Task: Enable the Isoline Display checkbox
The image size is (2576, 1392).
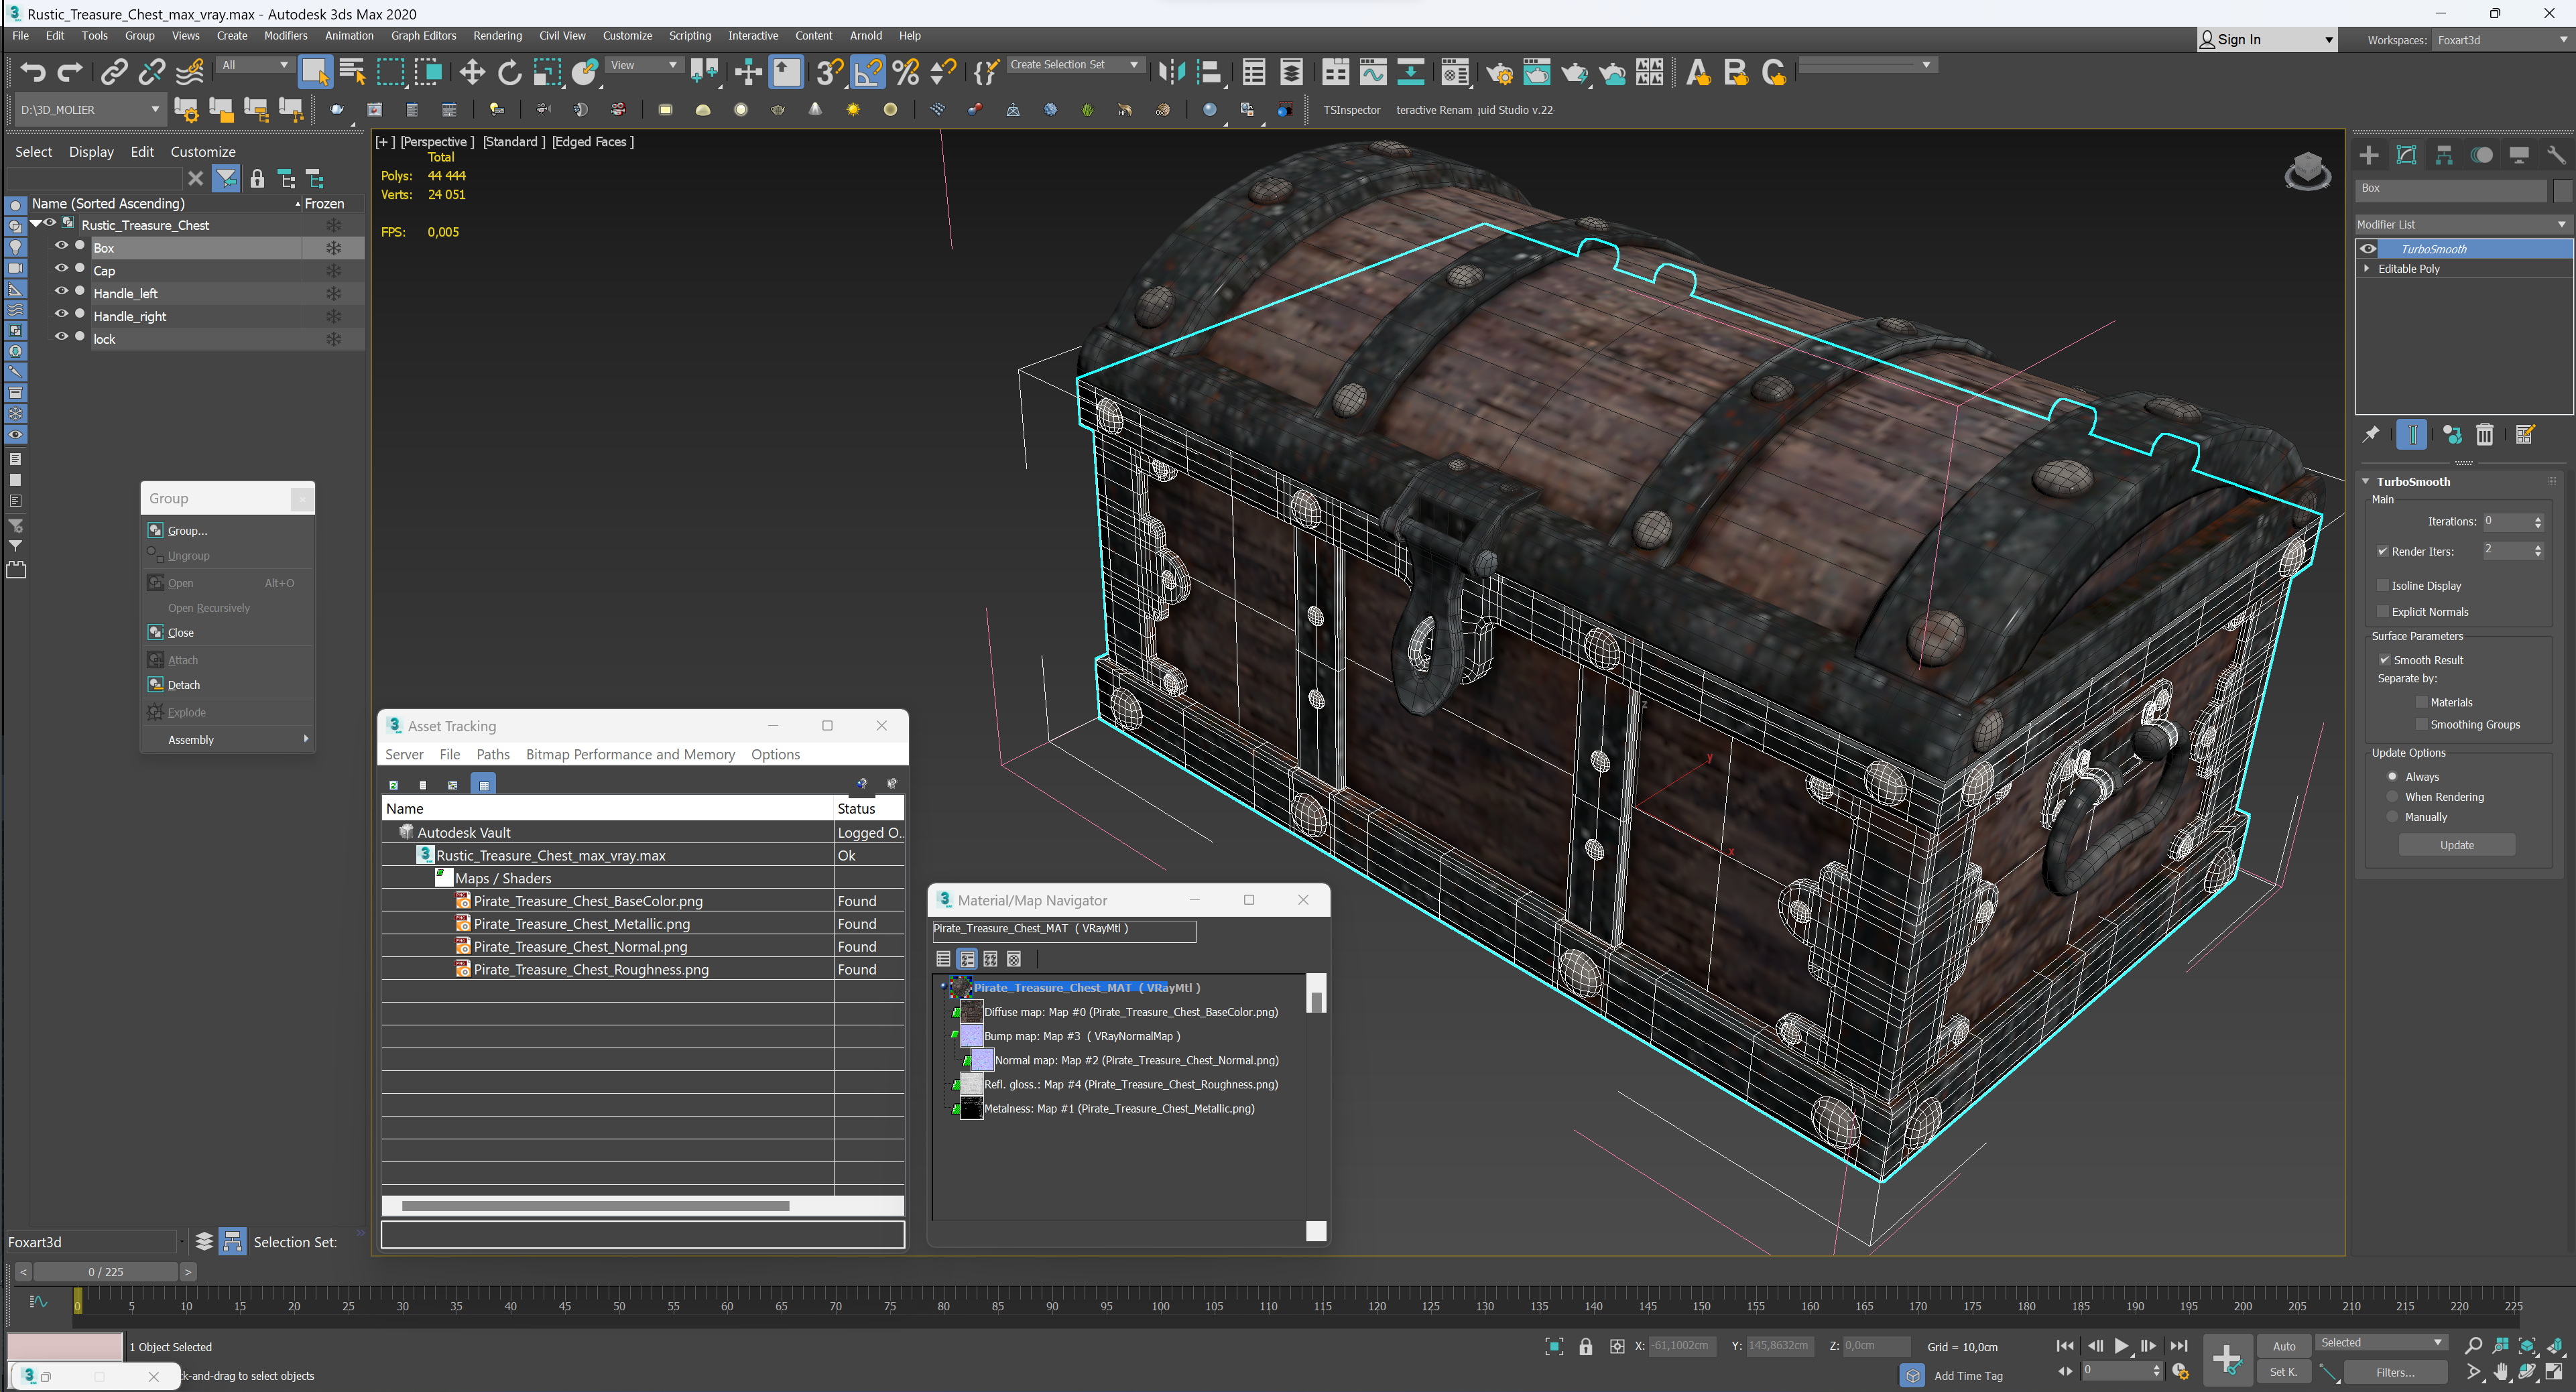Action: click(x=2383, y=585)
